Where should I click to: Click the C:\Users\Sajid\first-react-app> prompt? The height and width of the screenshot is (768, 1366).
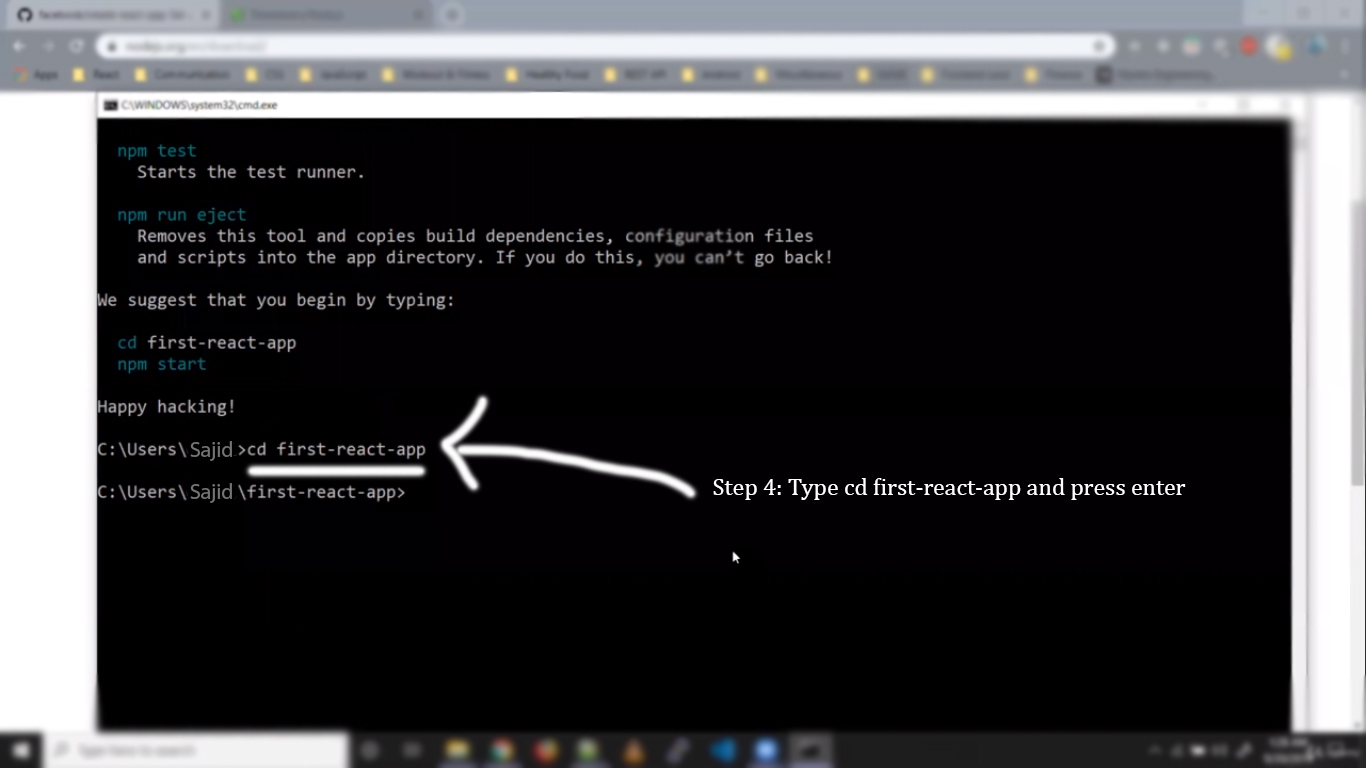tap(251, 492)
